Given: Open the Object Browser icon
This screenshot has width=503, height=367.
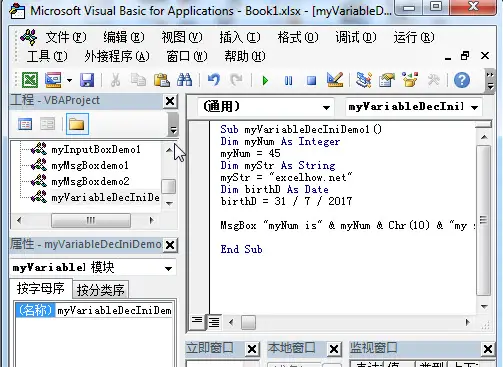Looking at the screenshot, I should tap(410, 80).
